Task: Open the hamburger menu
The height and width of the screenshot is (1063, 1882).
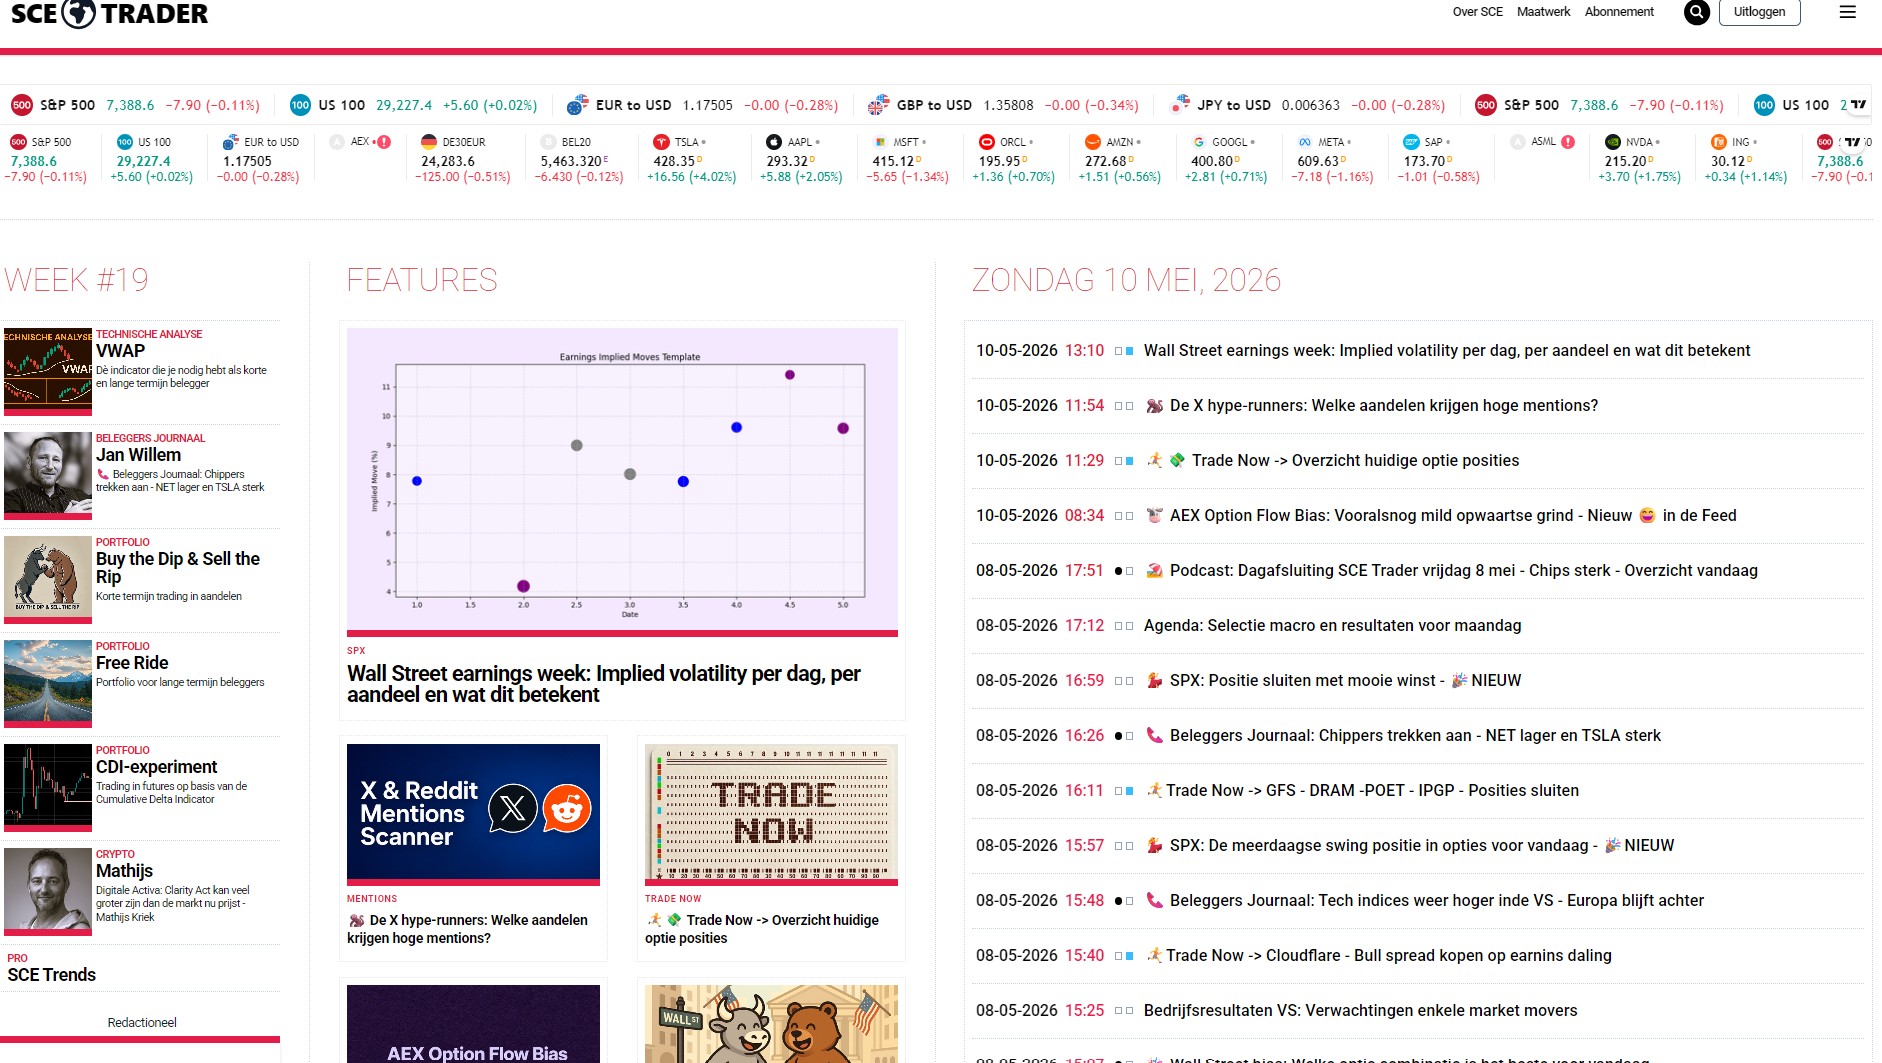Action: (x=1848, y=12)
